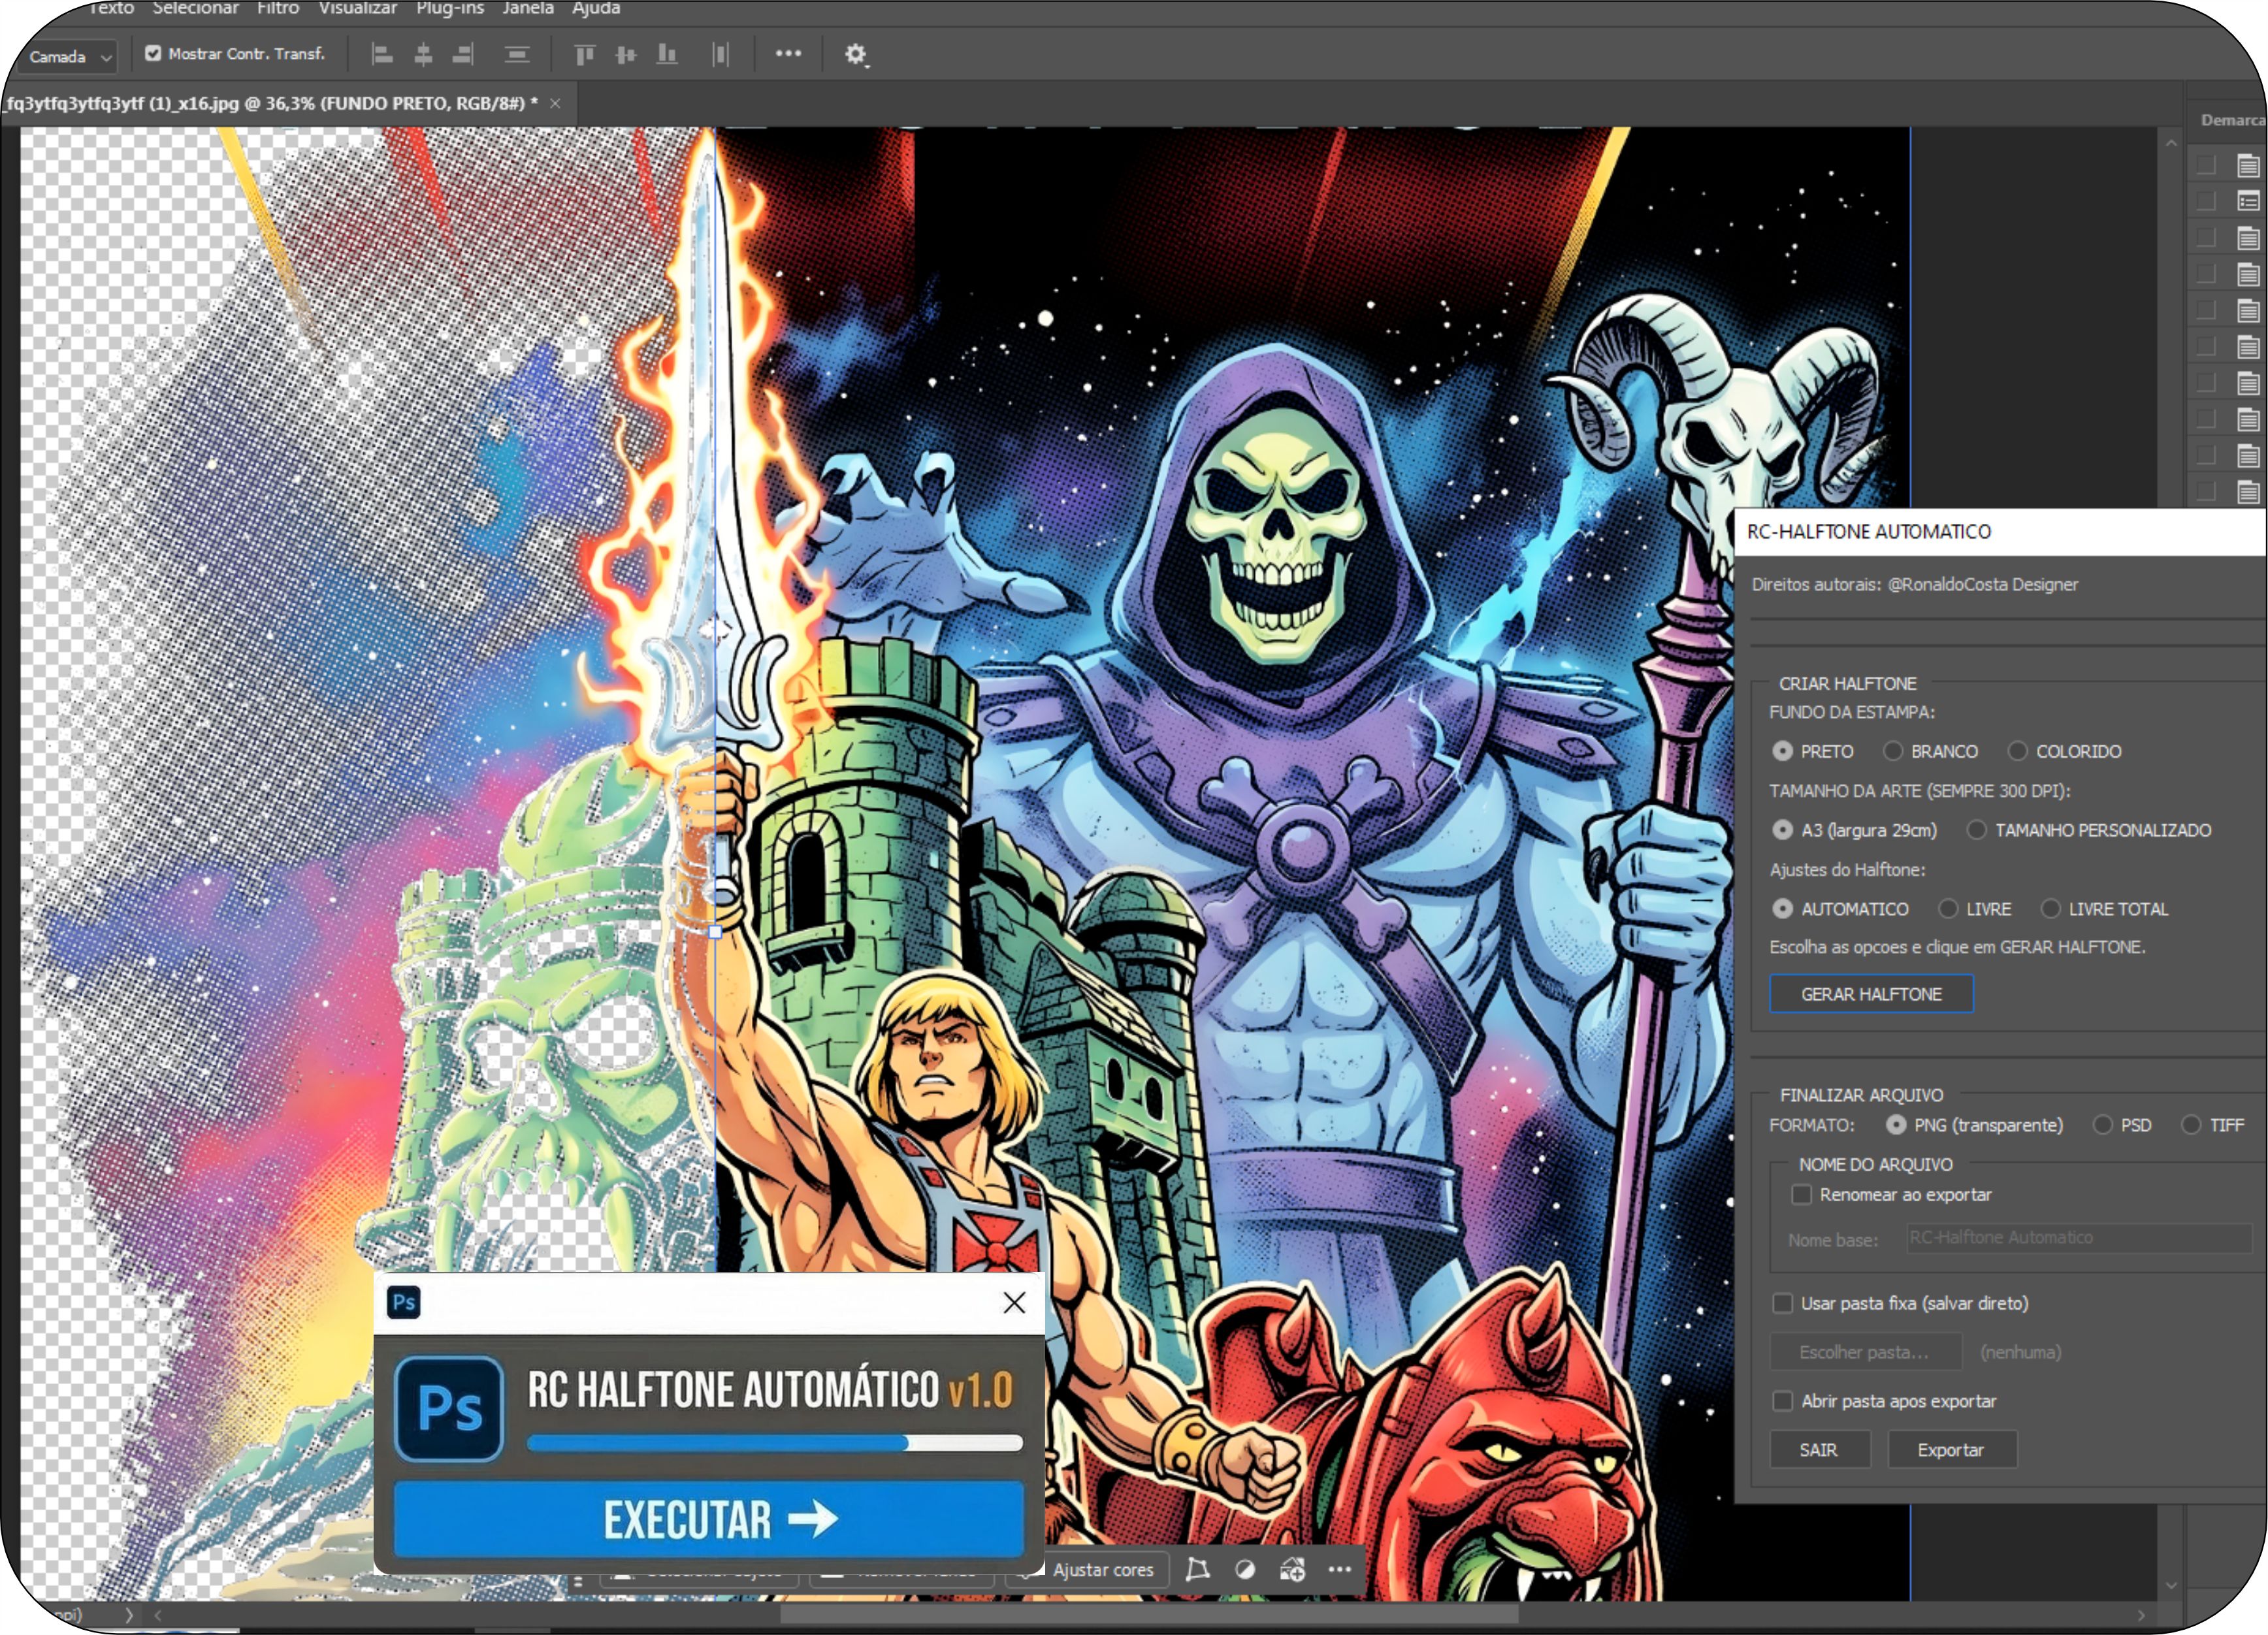Open the Camada dropdown in options bar

pos(69,57)
